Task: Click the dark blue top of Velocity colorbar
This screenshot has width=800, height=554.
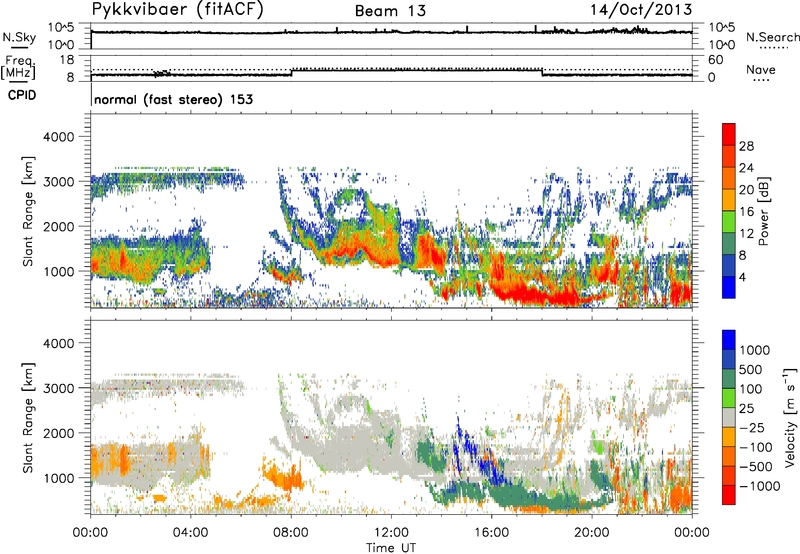Action: pos(729,340)
